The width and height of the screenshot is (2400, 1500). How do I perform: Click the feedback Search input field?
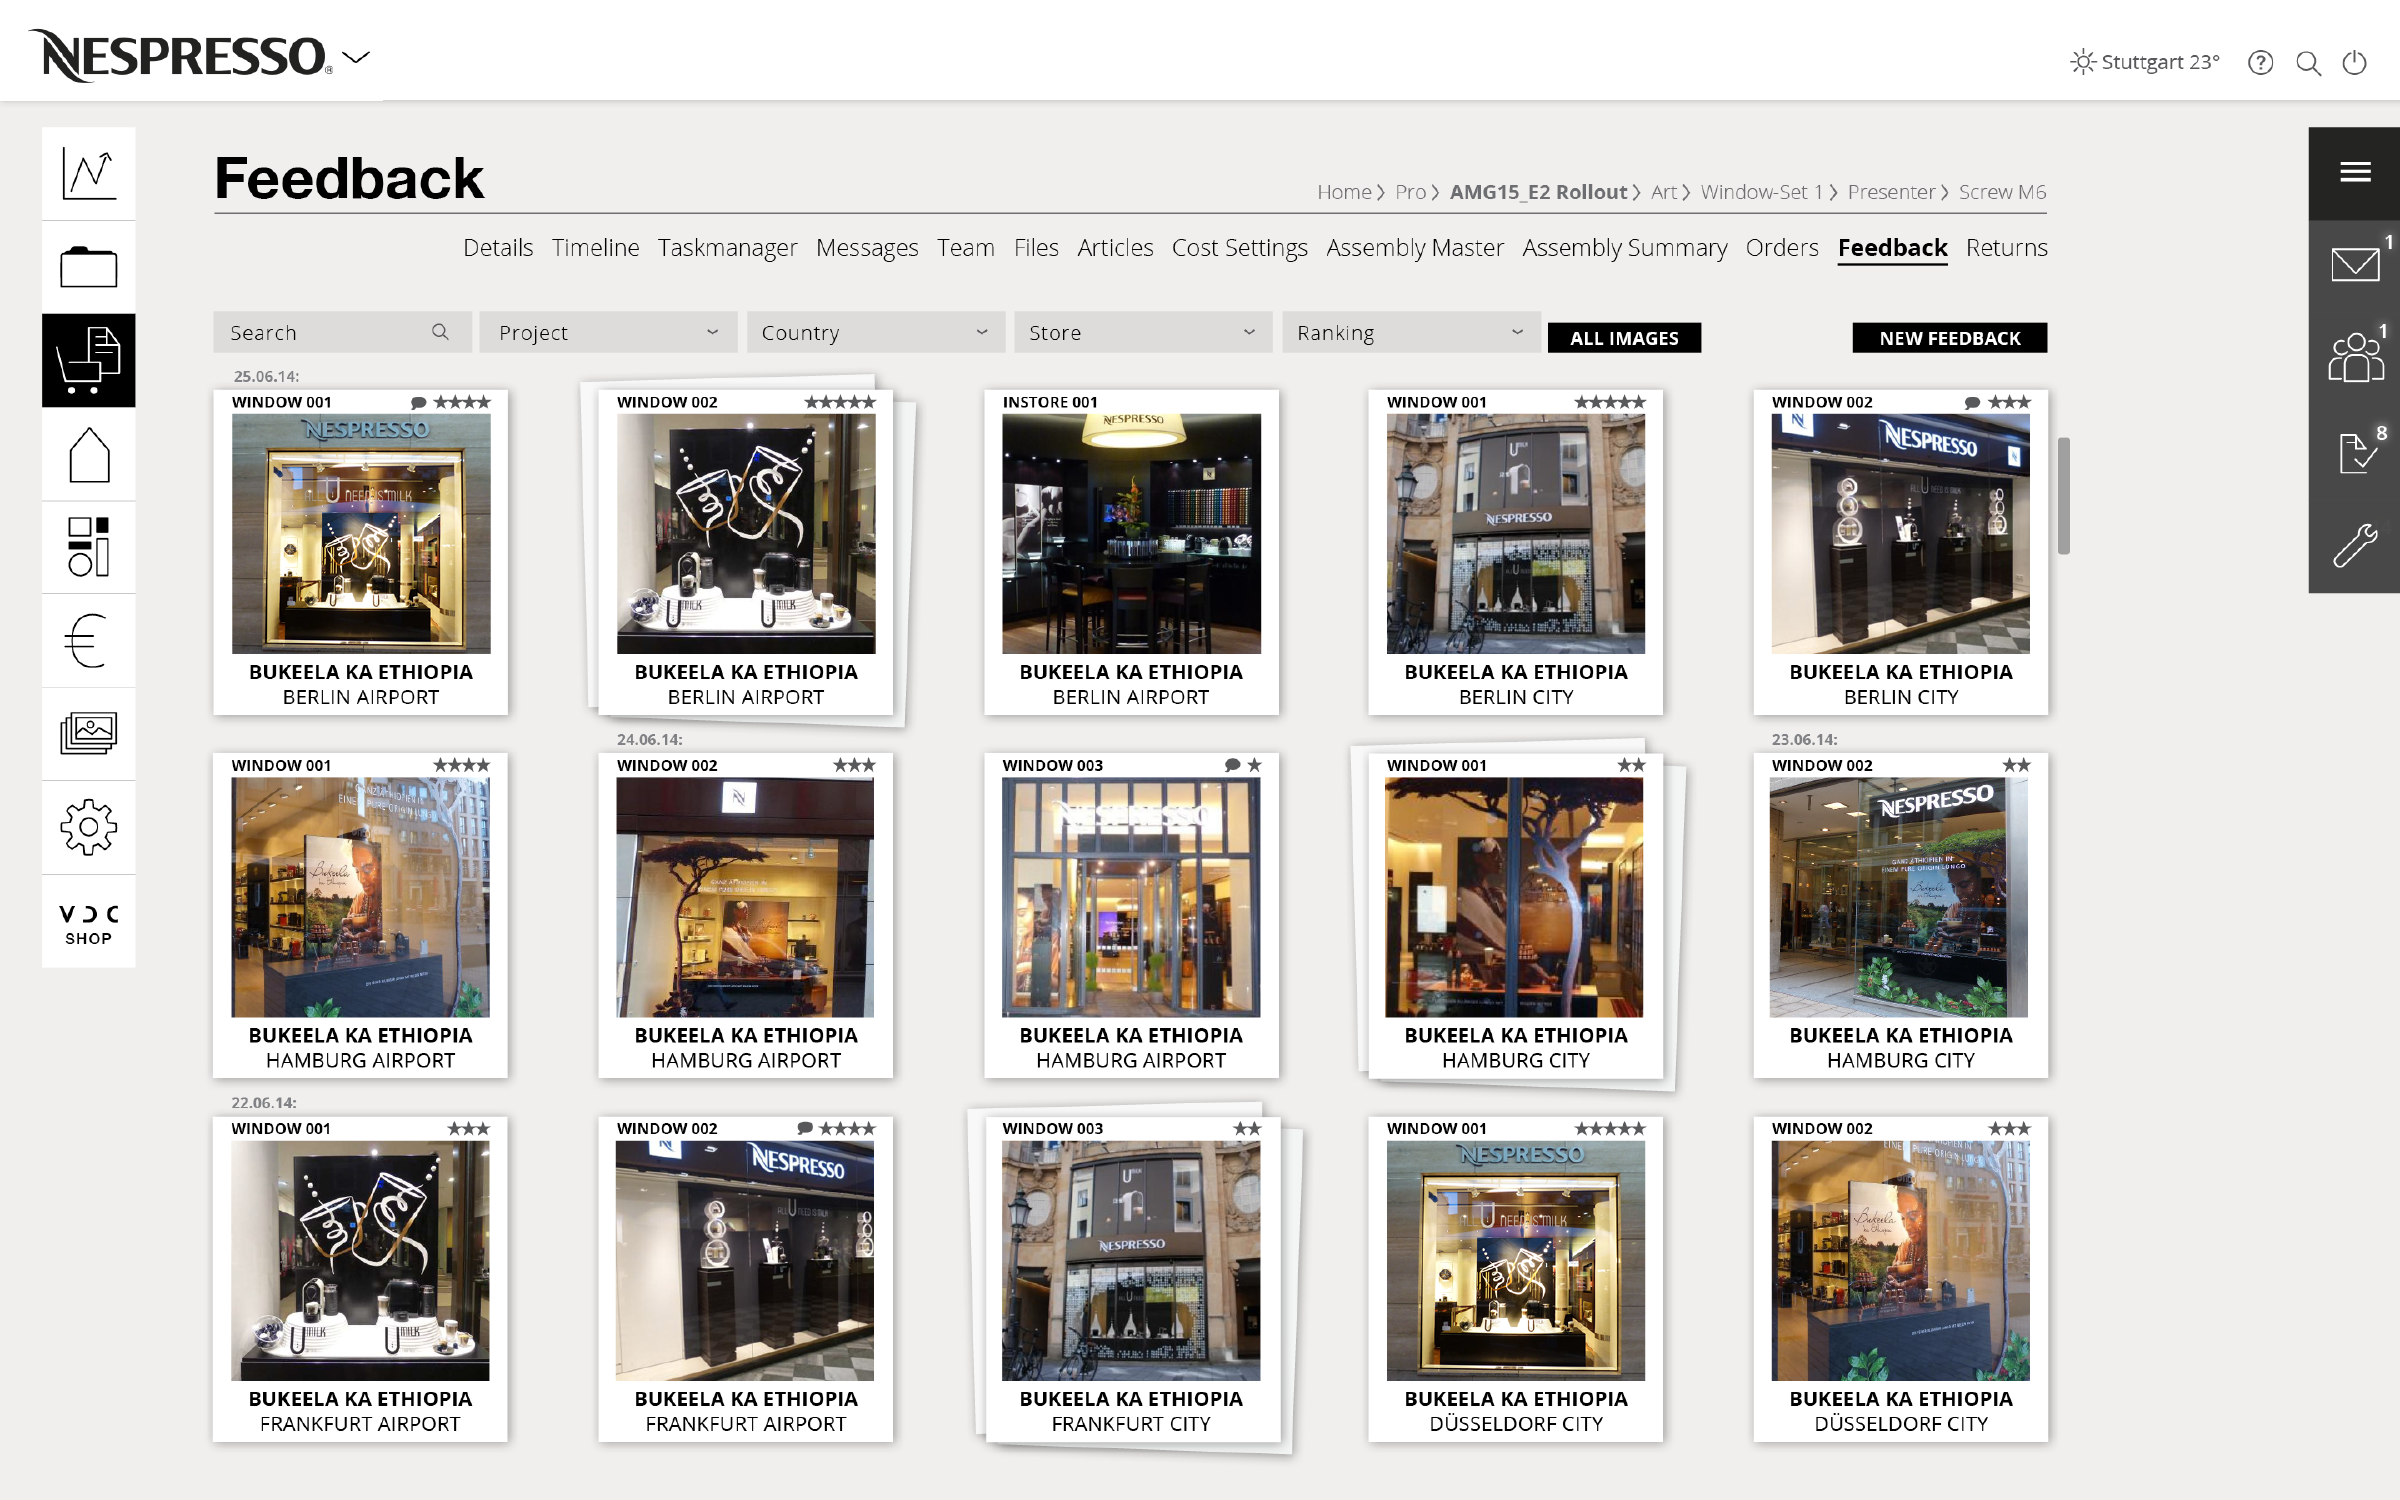pyautogui.click(x=325, y=332)
